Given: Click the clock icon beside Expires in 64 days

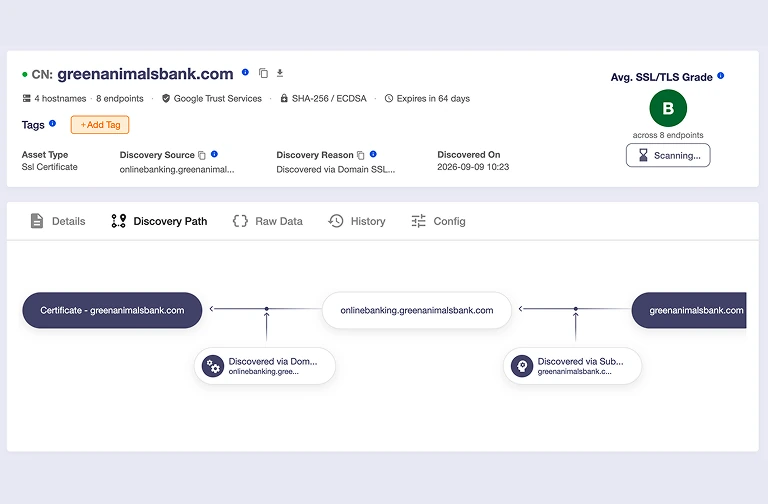Looking at the screenshot, I should (389, 98).
